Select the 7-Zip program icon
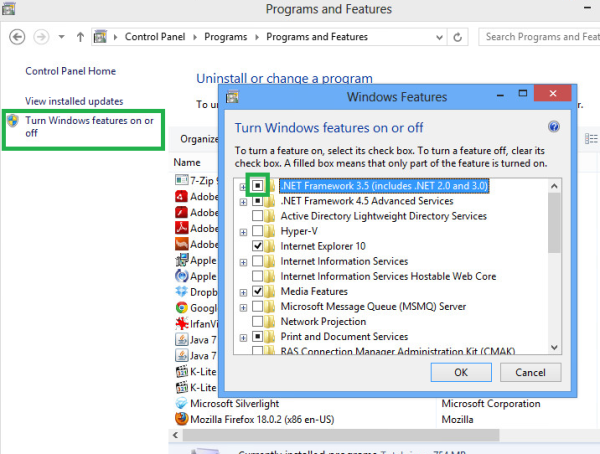 tap(181, 180)
